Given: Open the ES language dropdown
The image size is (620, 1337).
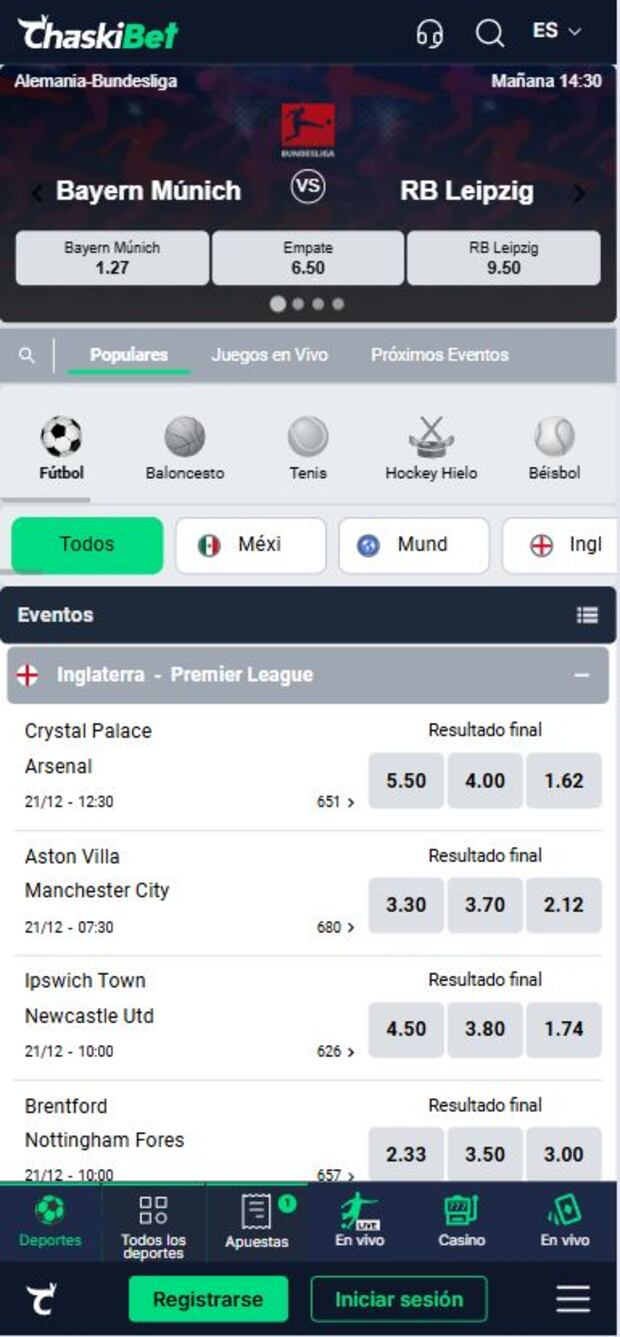Looking at the screenshot, I should click(x=556, y=31).
